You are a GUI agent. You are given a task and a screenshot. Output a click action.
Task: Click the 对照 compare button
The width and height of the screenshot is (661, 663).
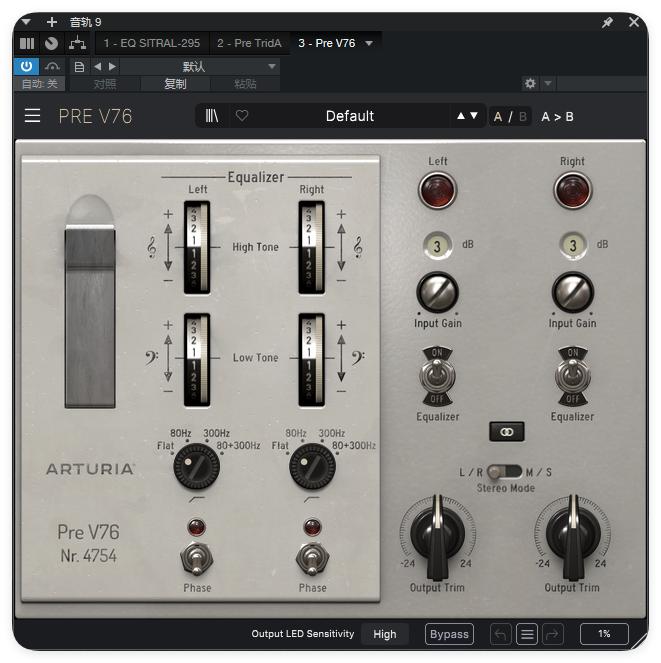coord(104,84)
